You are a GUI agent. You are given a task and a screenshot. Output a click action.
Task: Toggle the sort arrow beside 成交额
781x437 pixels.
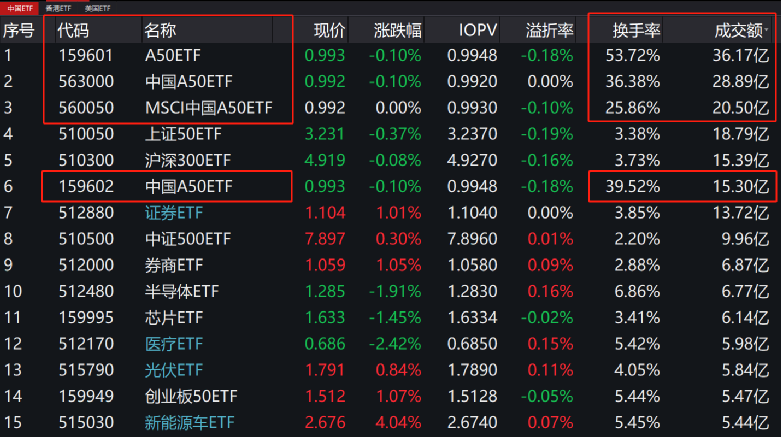point(767,29)
